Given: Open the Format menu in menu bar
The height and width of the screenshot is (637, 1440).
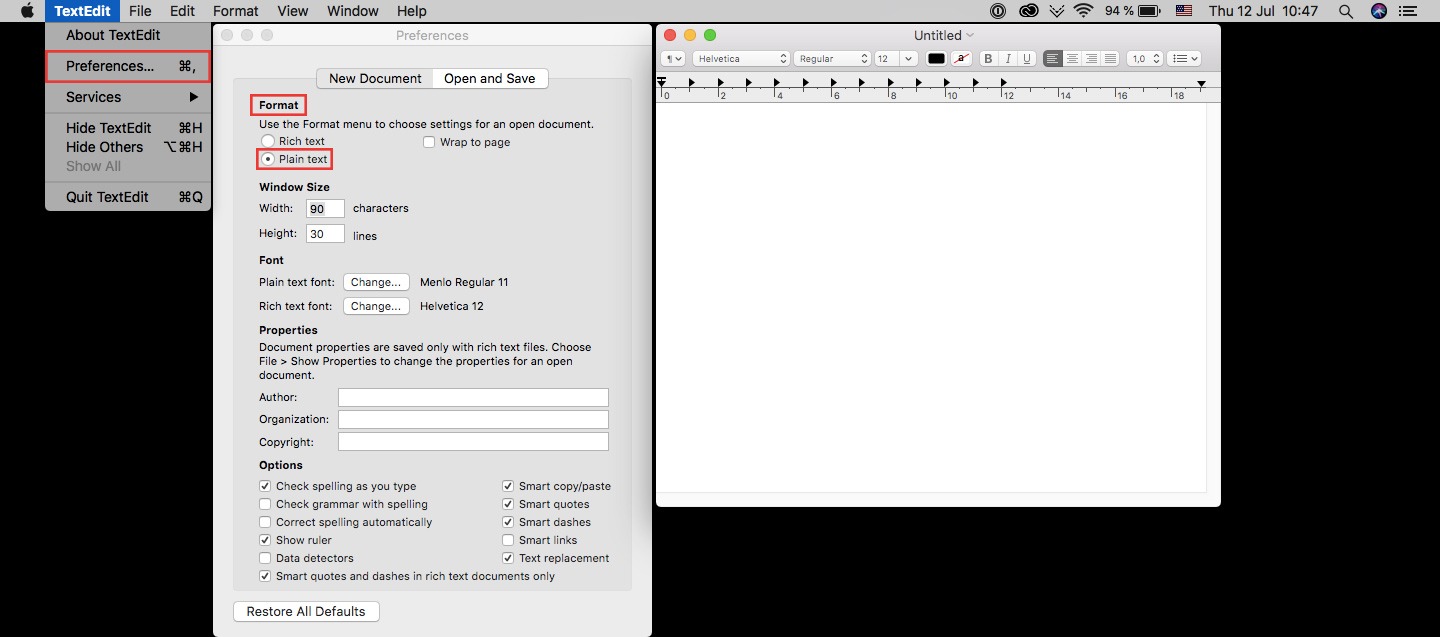Looking at the screenshot, I should pyautogui.click(x=236, y=11).
